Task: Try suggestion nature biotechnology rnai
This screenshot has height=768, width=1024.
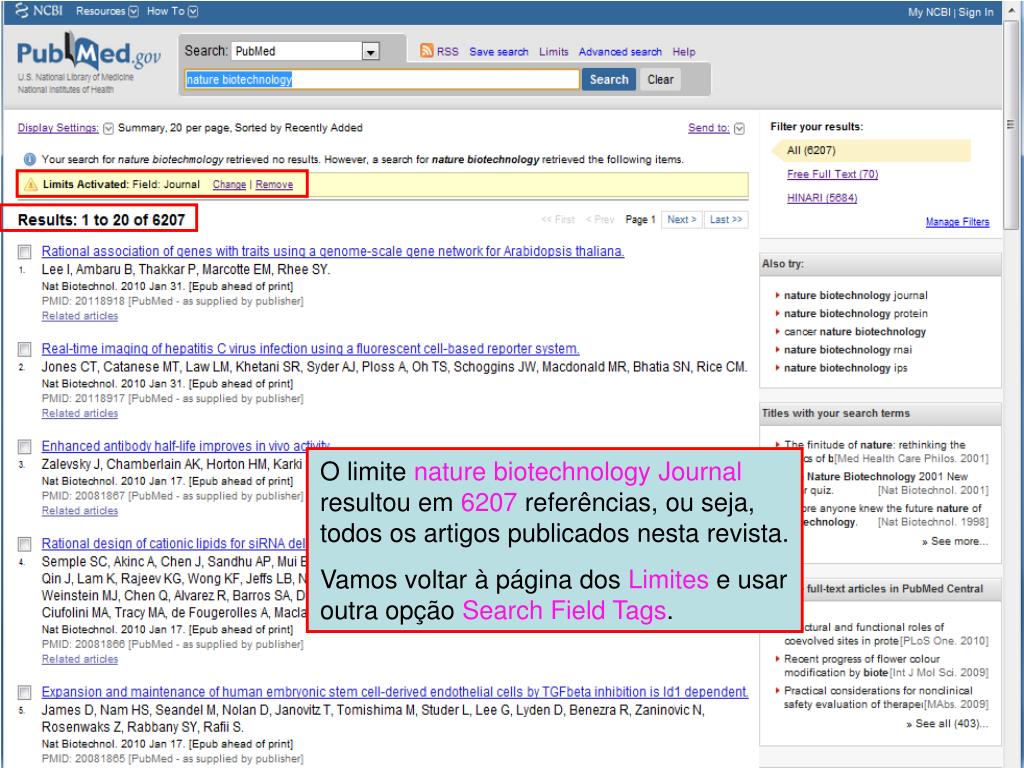Action: click(848, 350)
